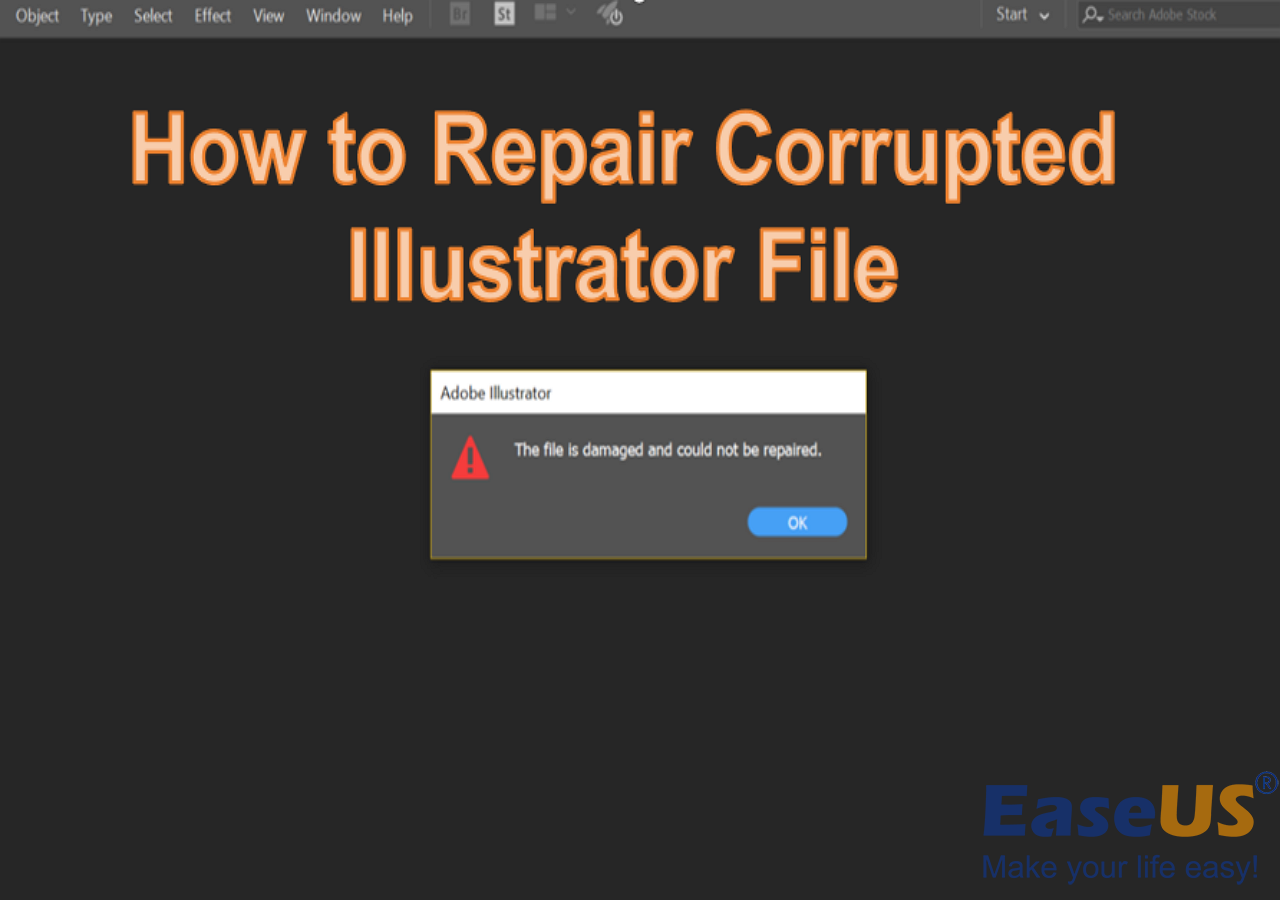1280x900 pixels.
Task: Open the Type menu
Action: (95, 15)
